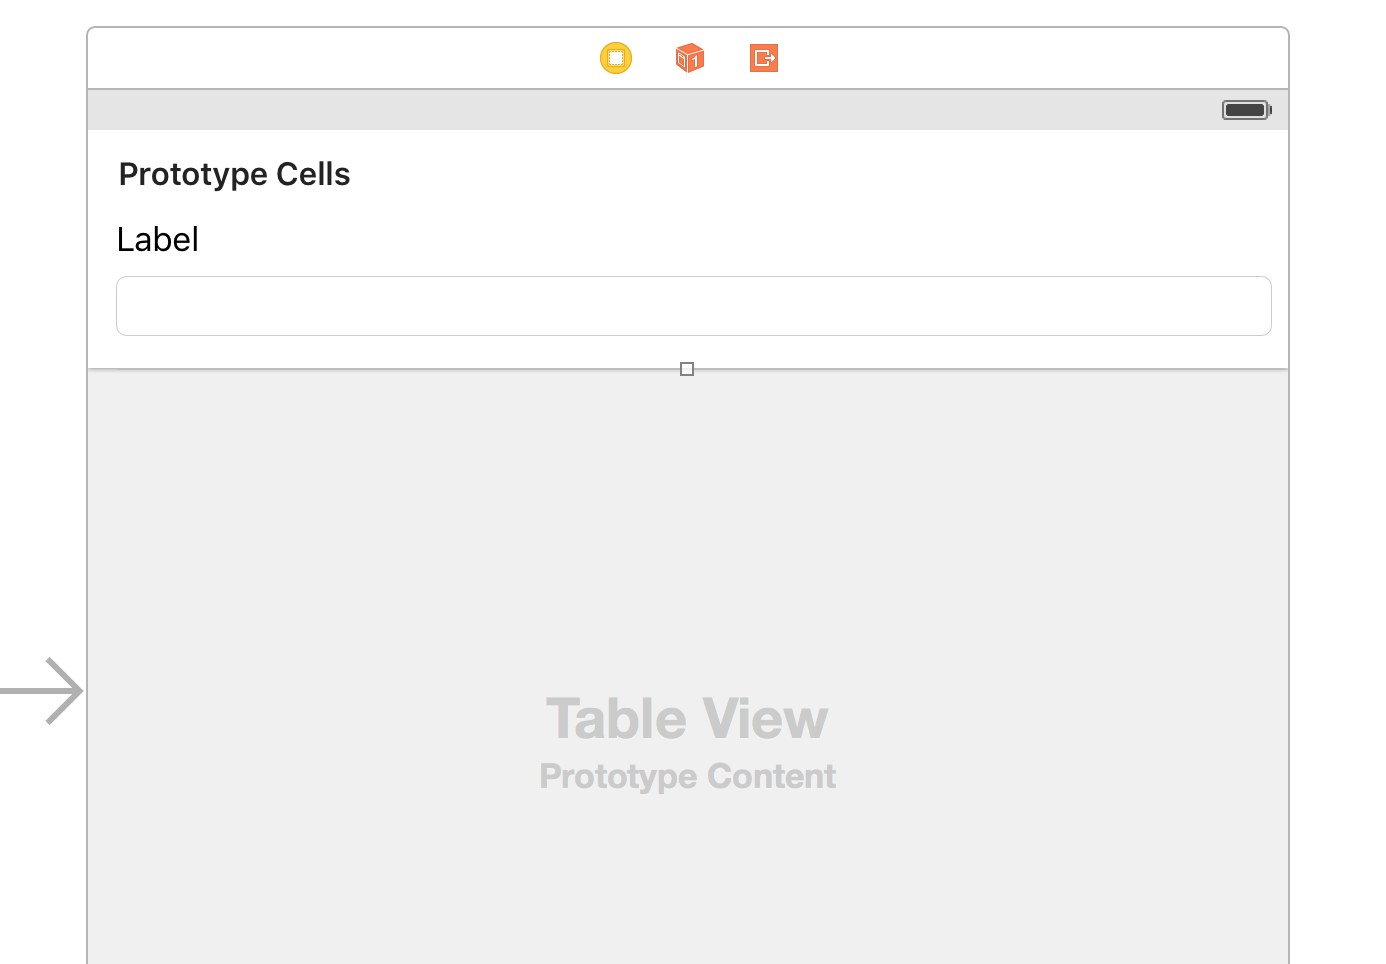This screenshot has width=1386, height=964.
Task: Click scene dock area right of Exit icon
Action: [1030, 58]
